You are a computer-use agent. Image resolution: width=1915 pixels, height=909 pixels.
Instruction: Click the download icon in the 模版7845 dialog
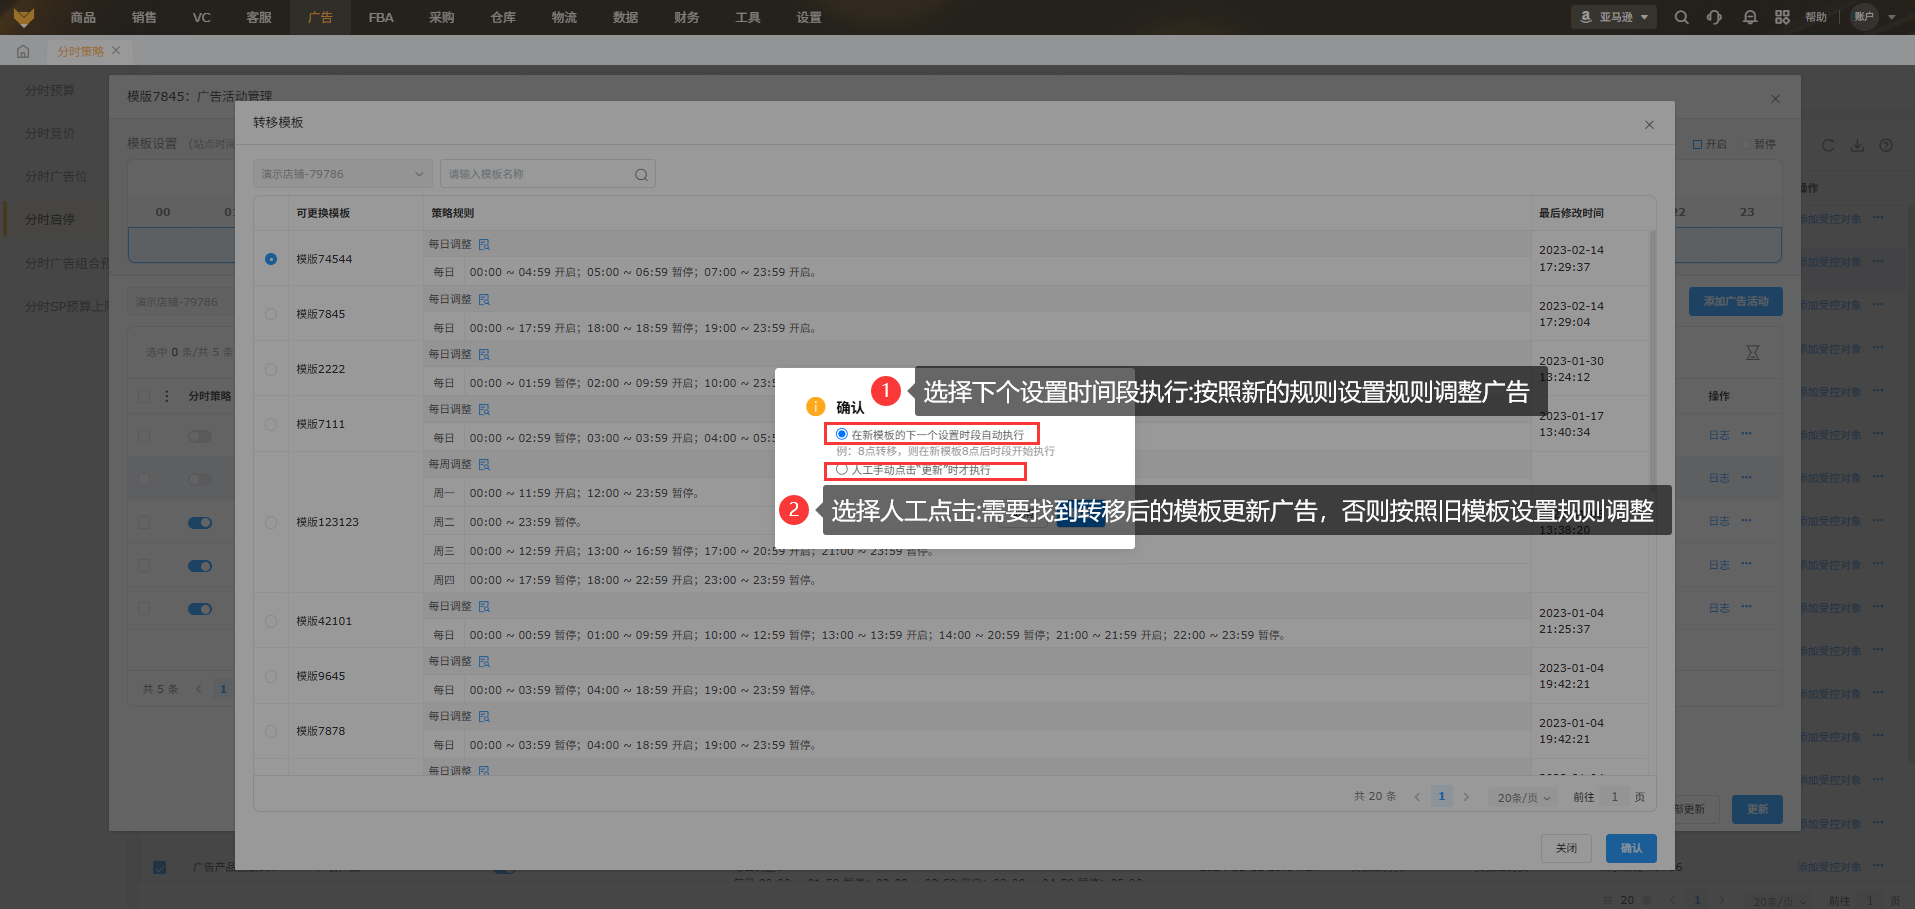[1857, 145]
